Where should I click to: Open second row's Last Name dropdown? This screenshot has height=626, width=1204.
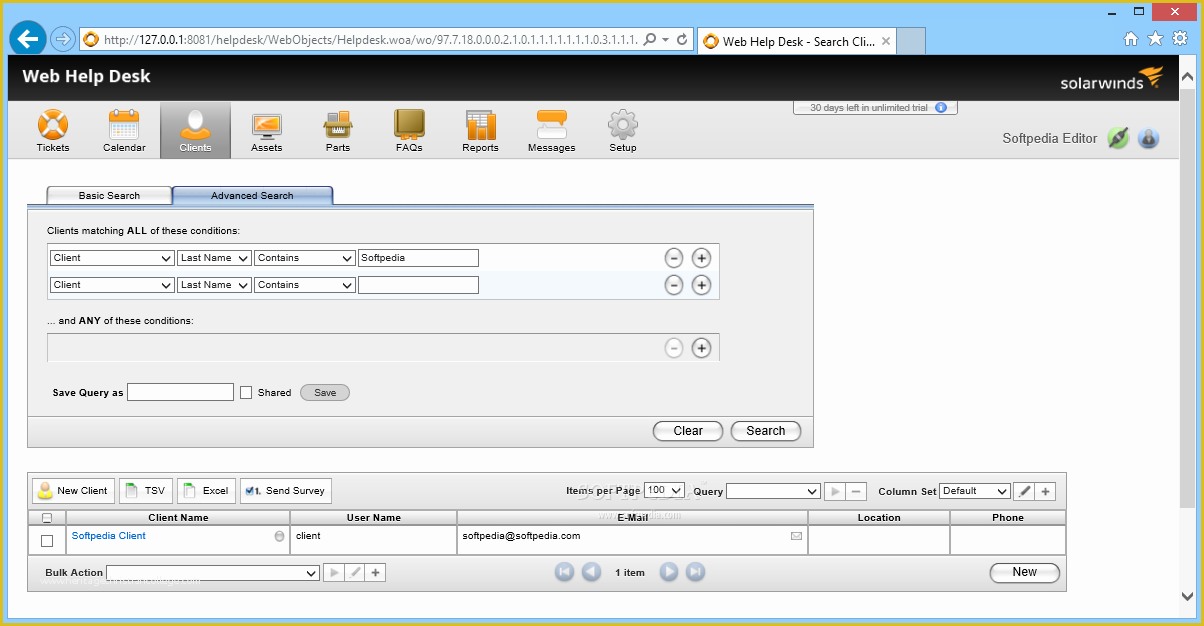[214, 285]
